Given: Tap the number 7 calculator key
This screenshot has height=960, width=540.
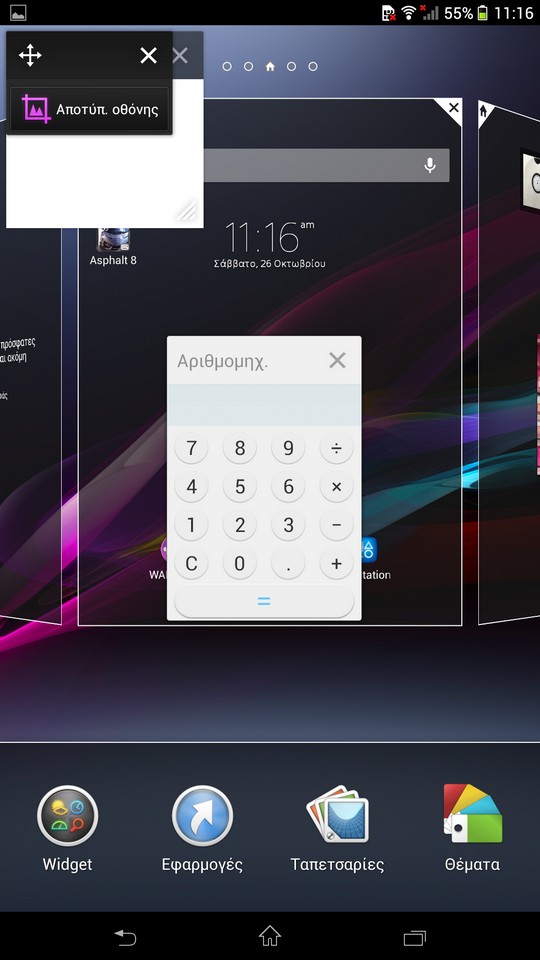Looking at the screenshot, I should click(x=192, y=449).
